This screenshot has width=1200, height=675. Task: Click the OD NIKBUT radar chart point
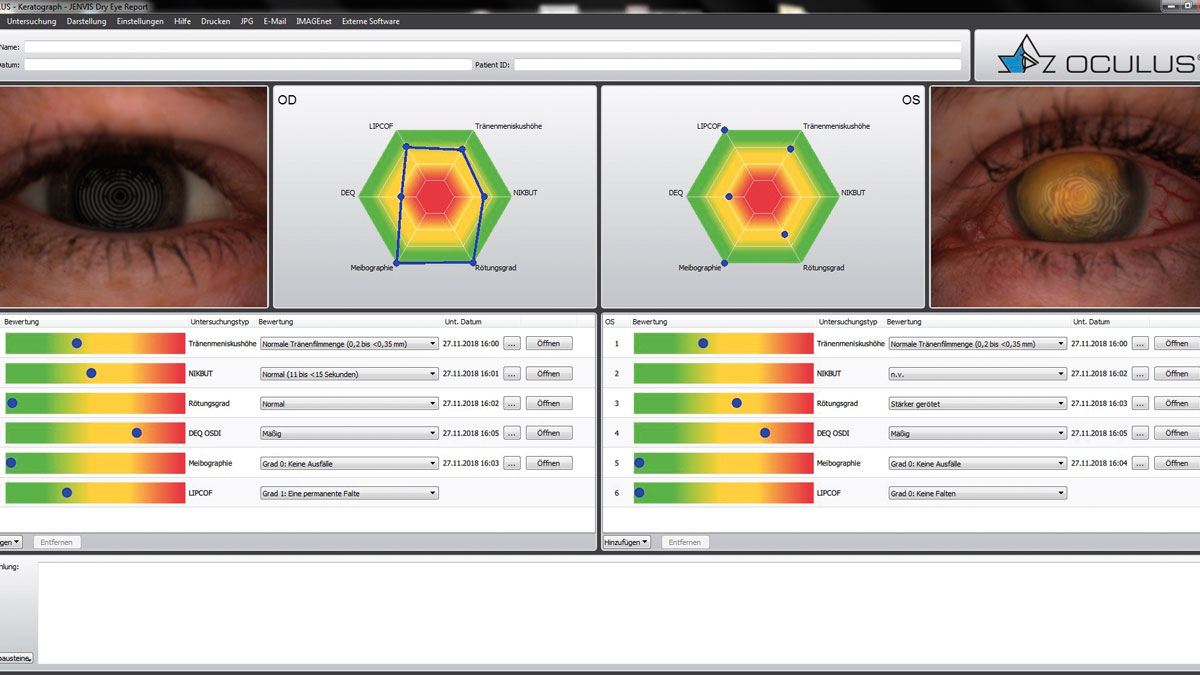[x=485, y=197]
